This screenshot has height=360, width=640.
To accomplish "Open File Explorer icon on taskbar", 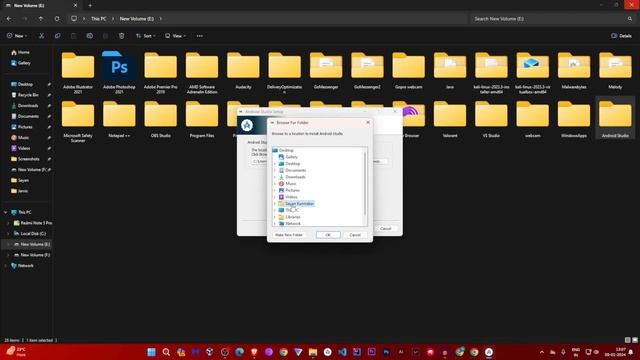I will click(x=313, y=352).
